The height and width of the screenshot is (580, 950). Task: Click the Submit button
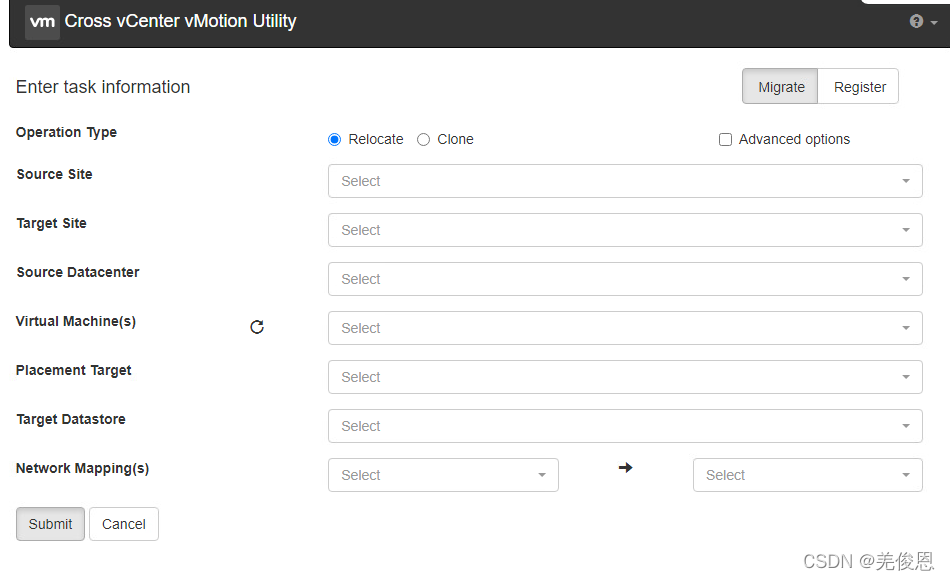[50, 524]
